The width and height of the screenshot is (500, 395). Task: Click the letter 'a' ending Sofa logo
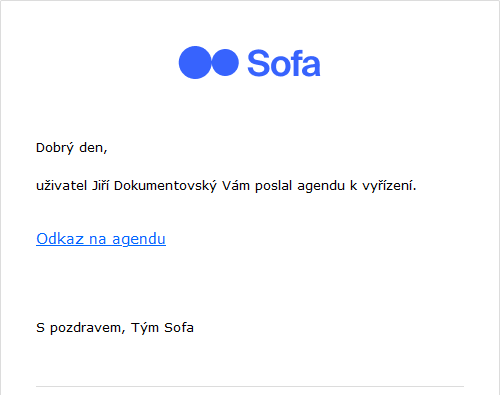click(x=312, y=66)
